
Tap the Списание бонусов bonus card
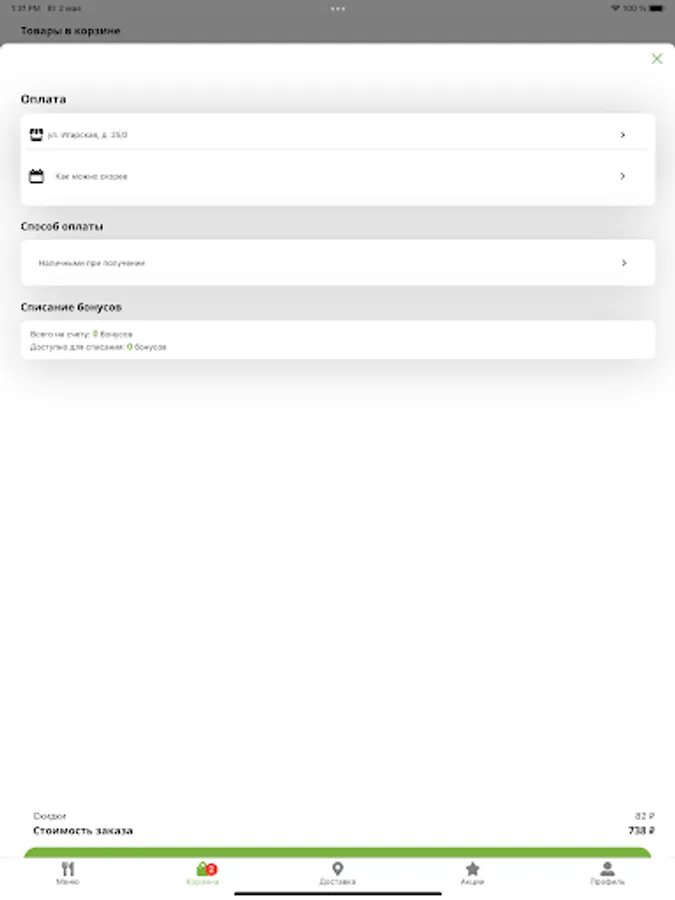pos(337,340)
